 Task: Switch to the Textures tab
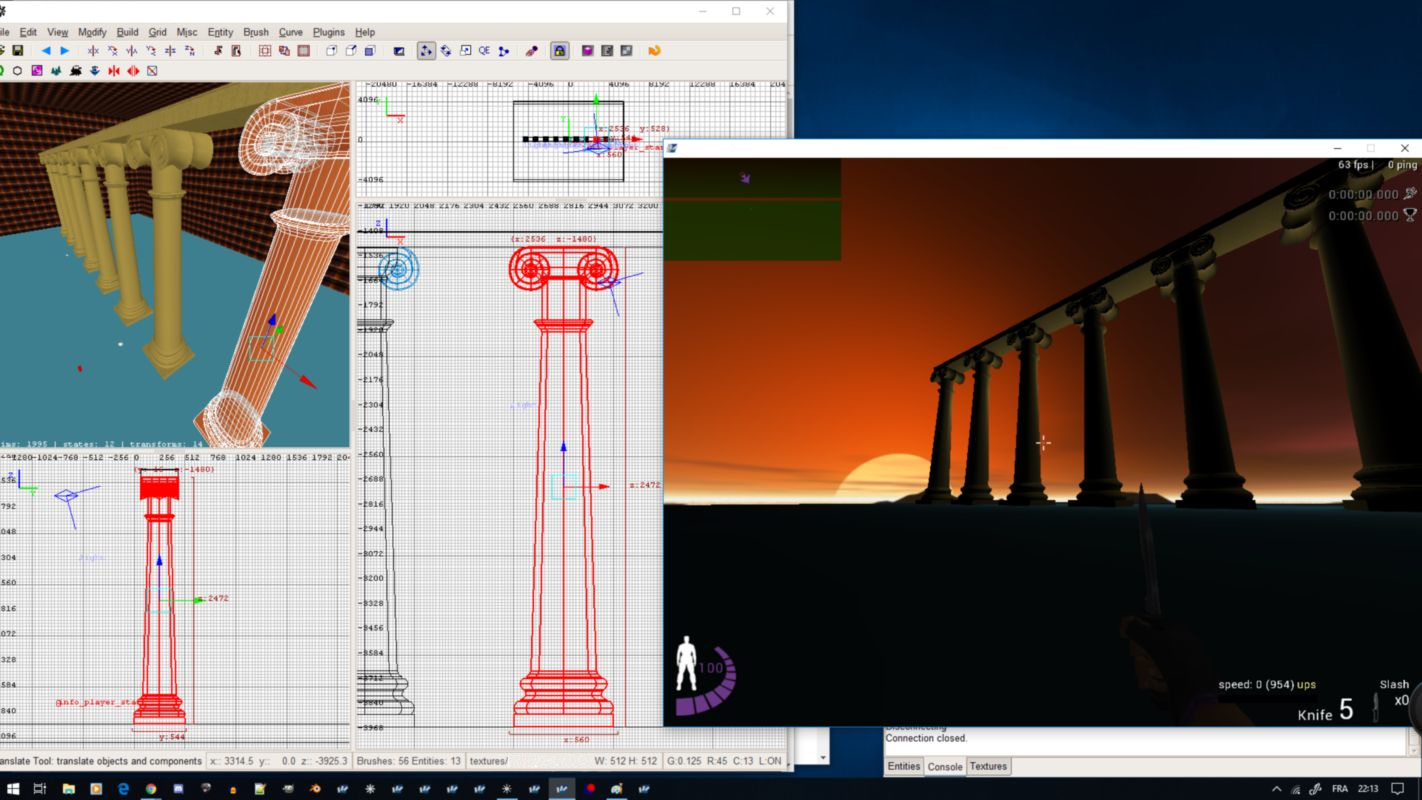click(988, 766)
